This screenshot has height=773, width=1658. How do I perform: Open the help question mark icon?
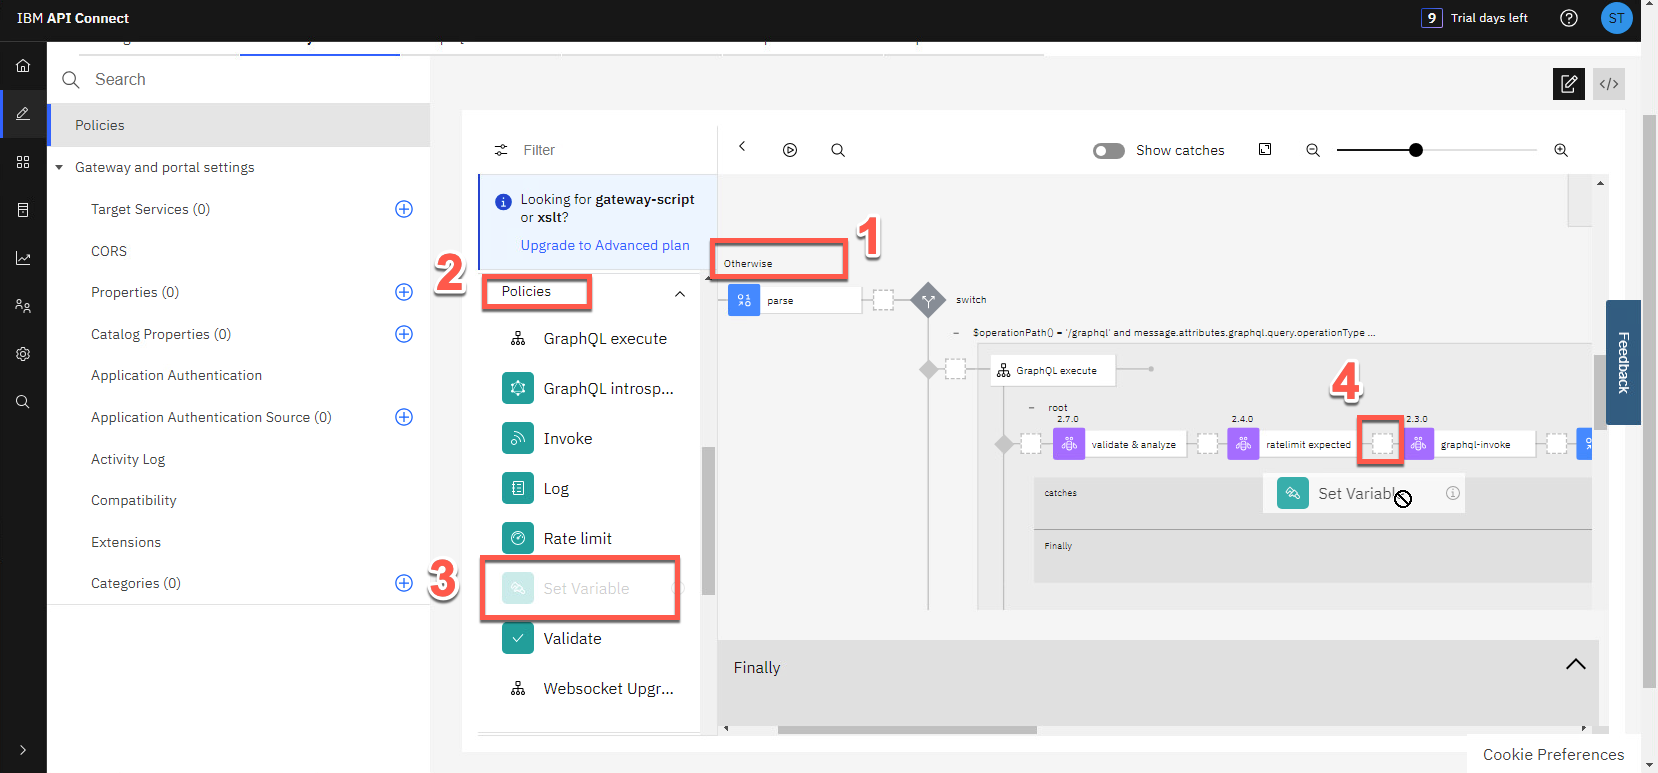pyautogui.click(x=1568, y=18)
